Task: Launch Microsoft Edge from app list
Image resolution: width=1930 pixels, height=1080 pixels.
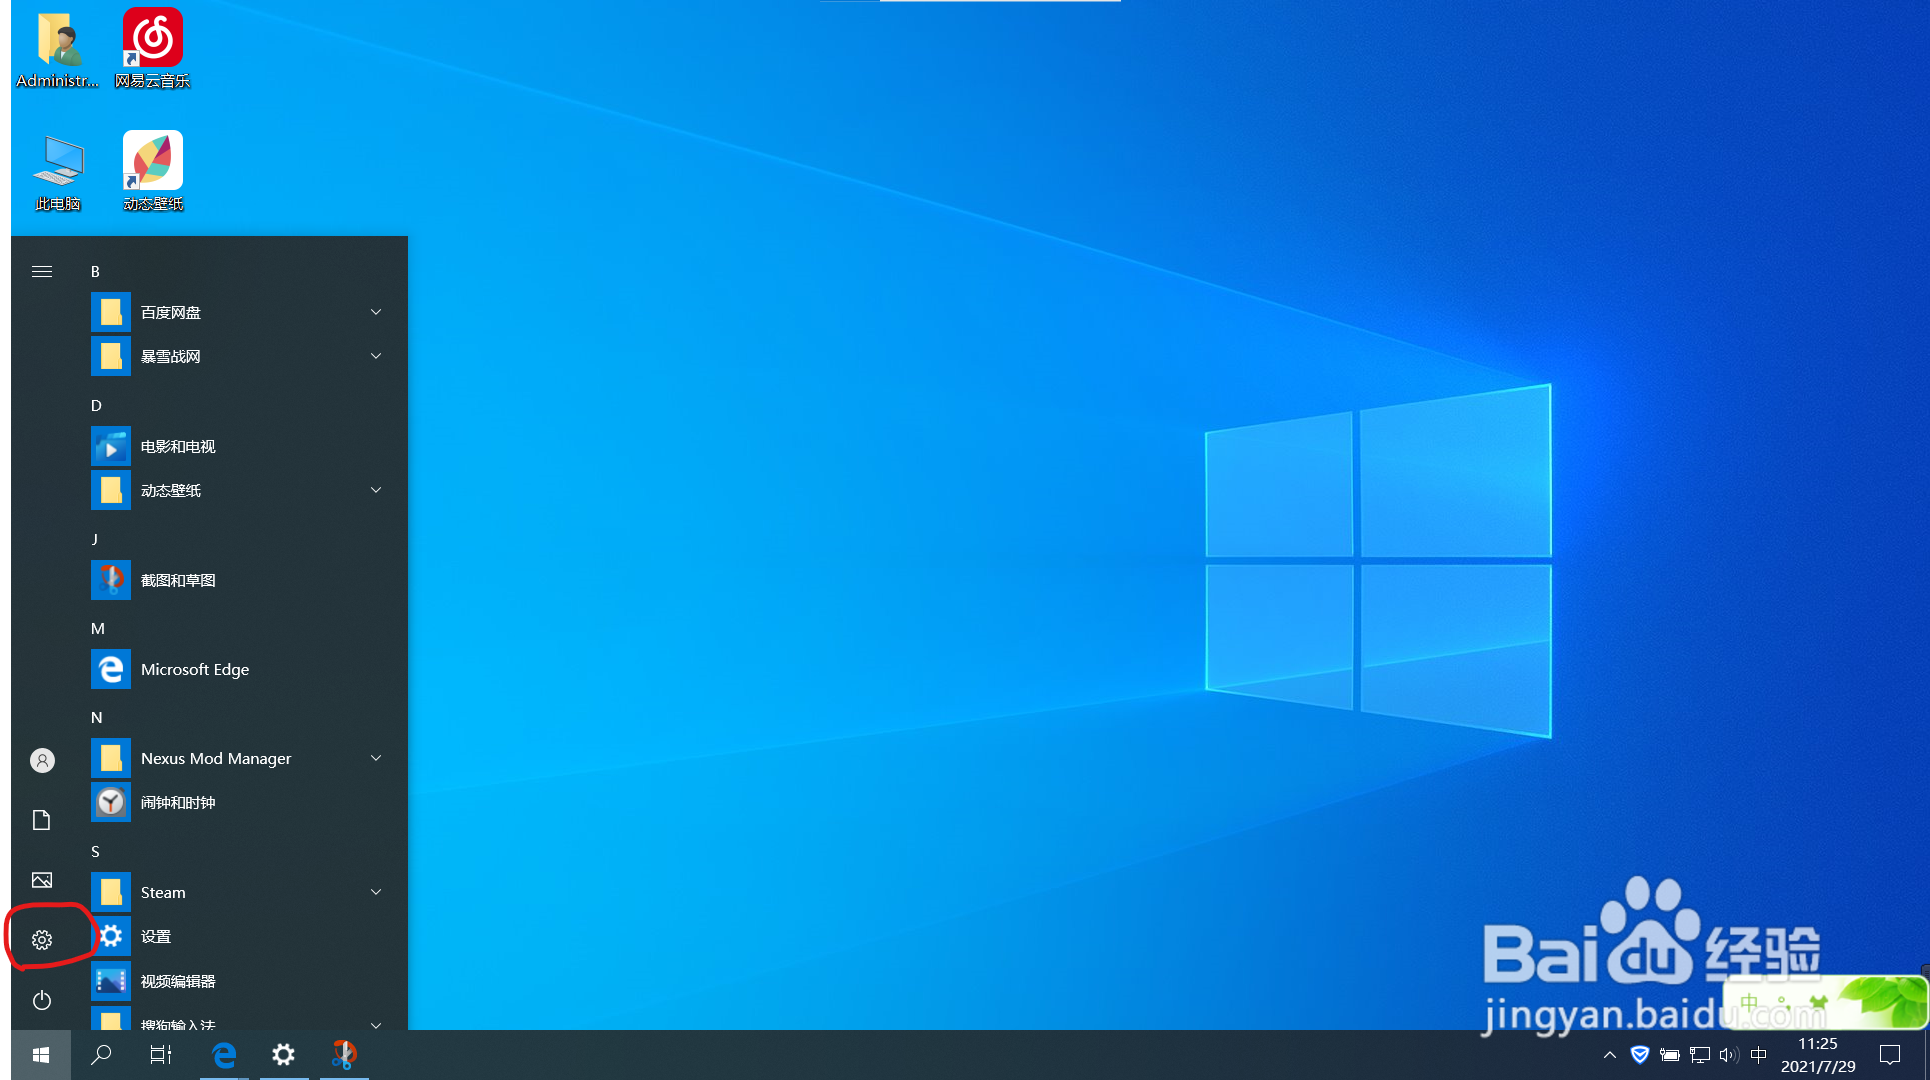Action: [195, 669]
